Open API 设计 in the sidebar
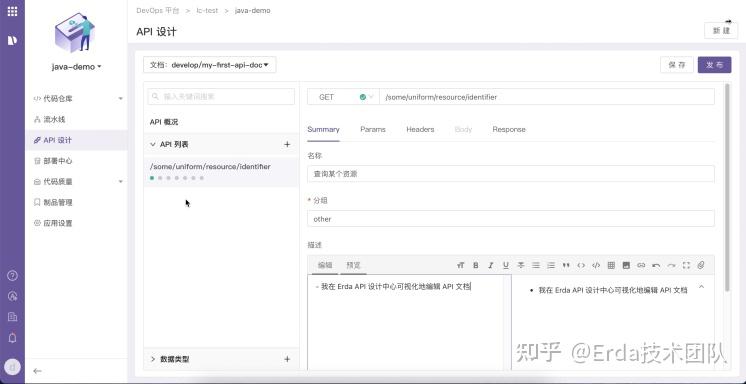The height and width of the screenshot is (384, 746). tap(76, 140)
